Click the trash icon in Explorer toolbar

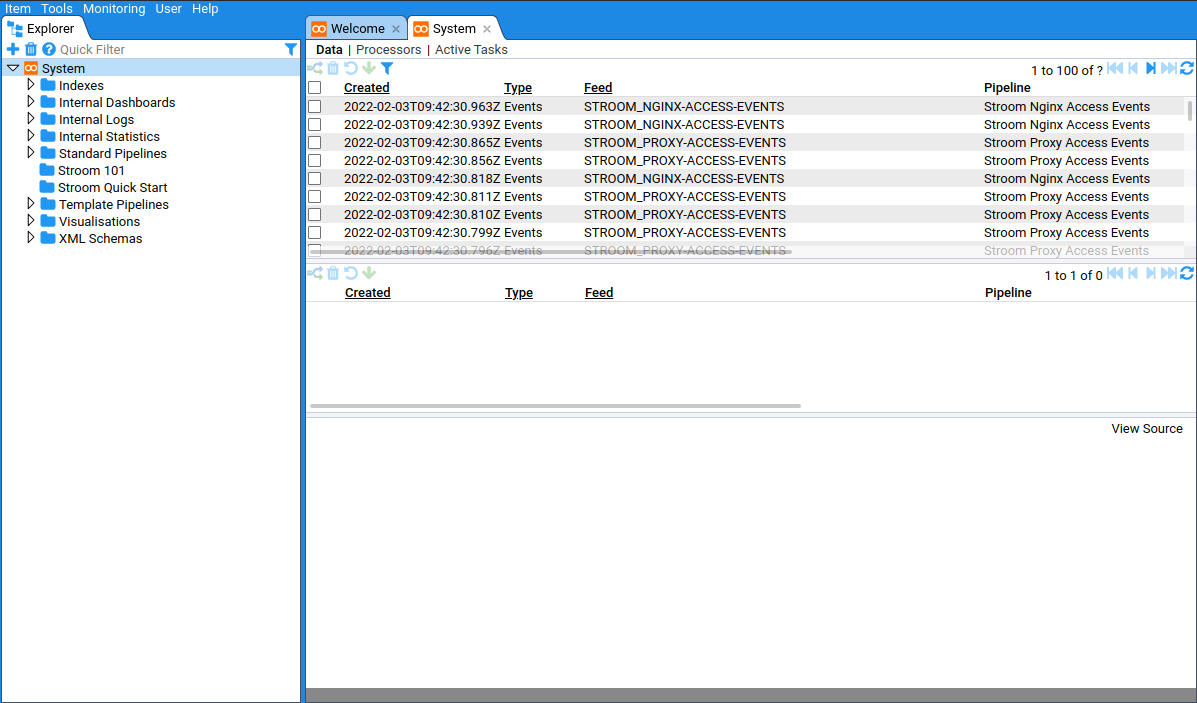tap(31, 49)
